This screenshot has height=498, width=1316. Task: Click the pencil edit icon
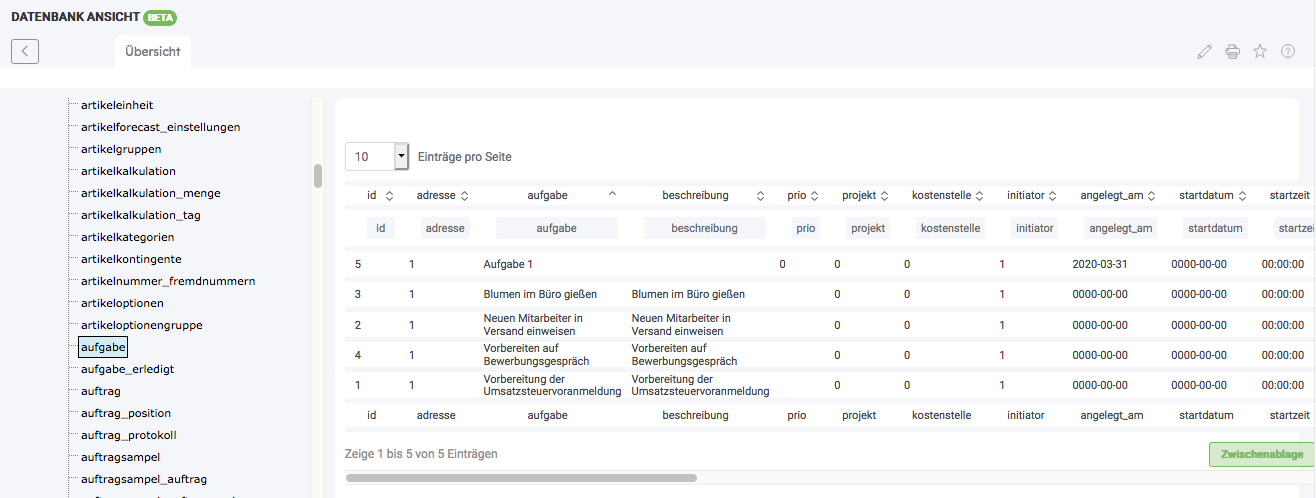[x=1204, y=51]
